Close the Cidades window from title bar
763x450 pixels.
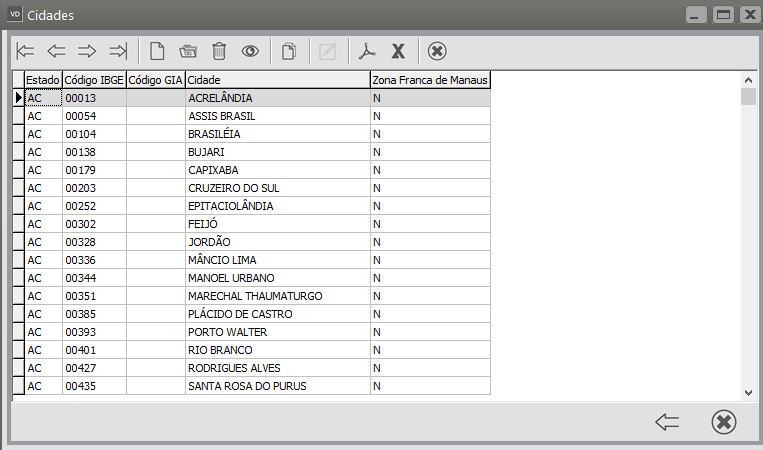click(750, 15)
